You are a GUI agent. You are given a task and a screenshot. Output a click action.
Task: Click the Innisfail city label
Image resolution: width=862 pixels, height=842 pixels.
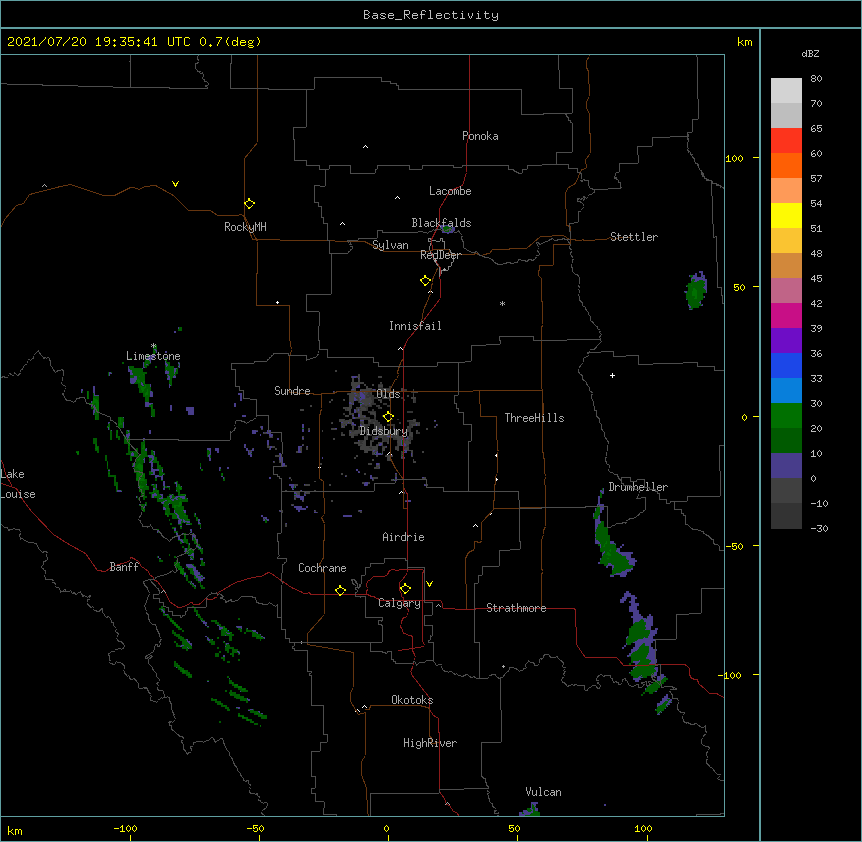[415, 326]
